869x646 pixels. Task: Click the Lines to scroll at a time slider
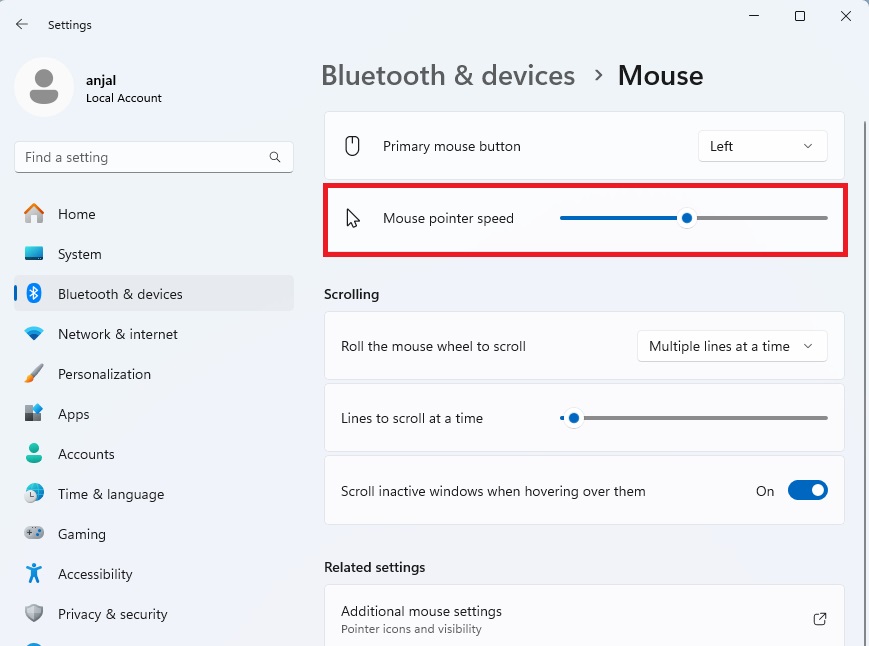coord(694,418)
